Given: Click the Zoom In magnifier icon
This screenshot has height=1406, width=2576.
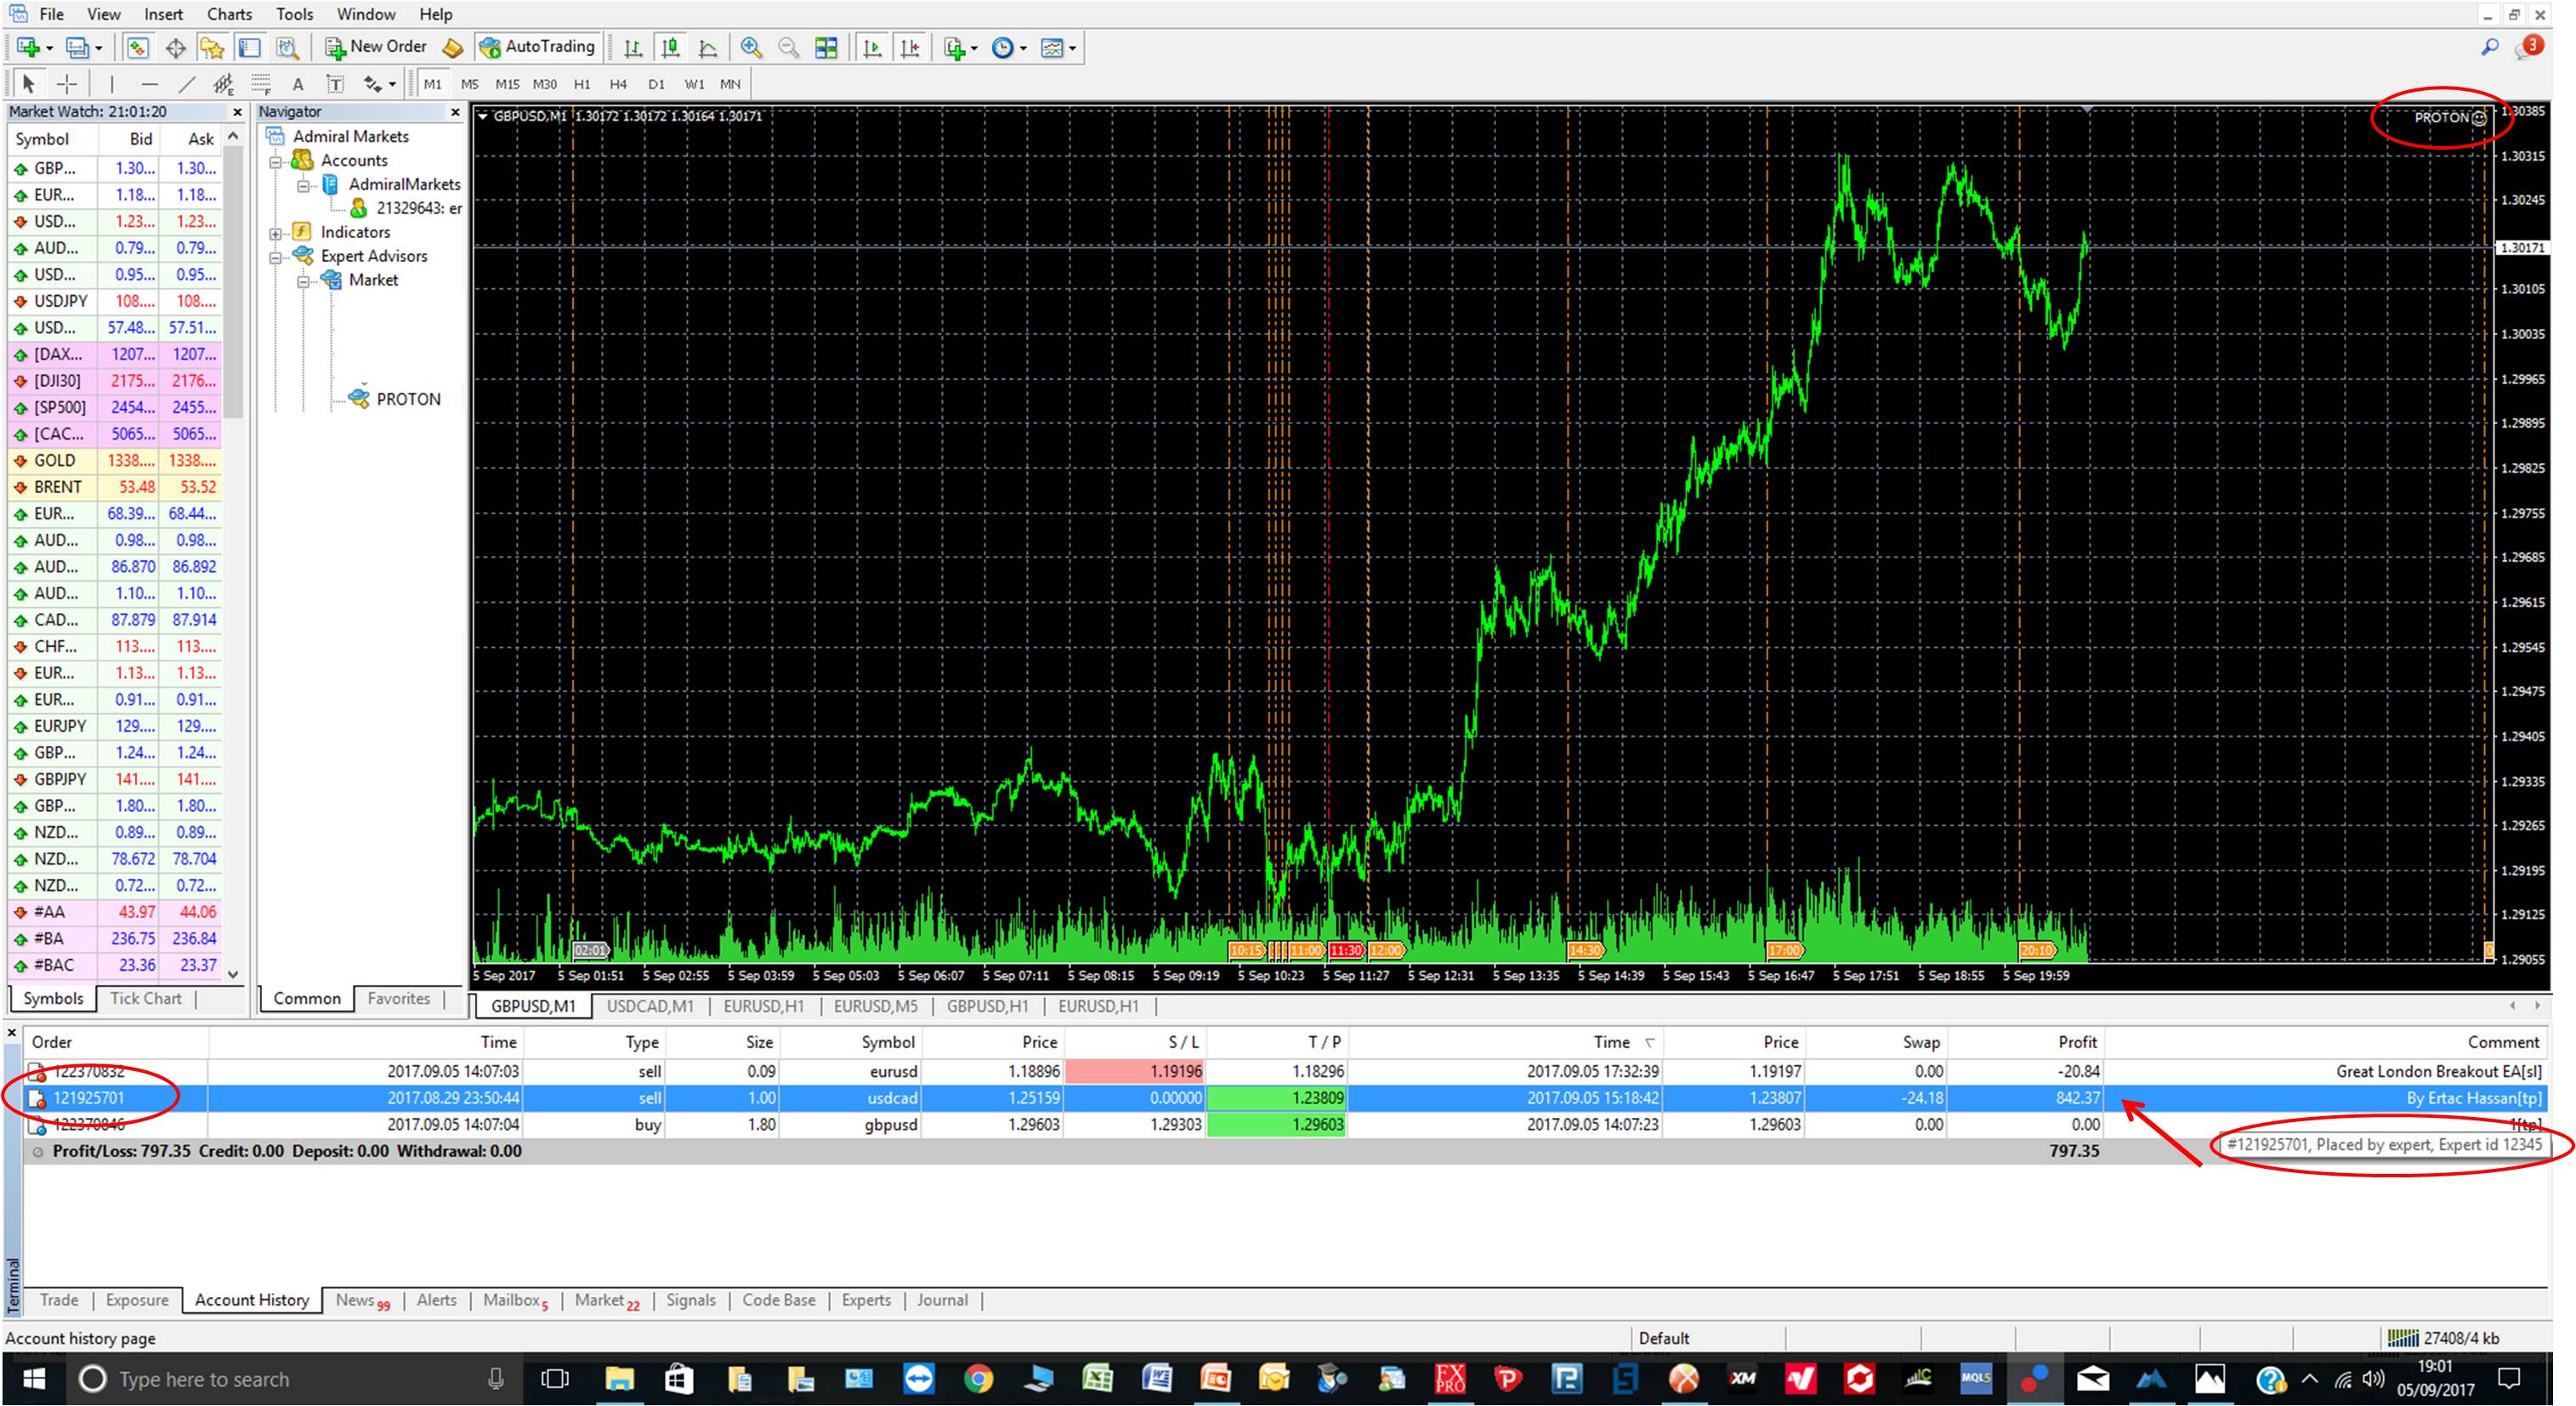Looking at the screenshot, I should pyautogui.click(x=751, y=47).
